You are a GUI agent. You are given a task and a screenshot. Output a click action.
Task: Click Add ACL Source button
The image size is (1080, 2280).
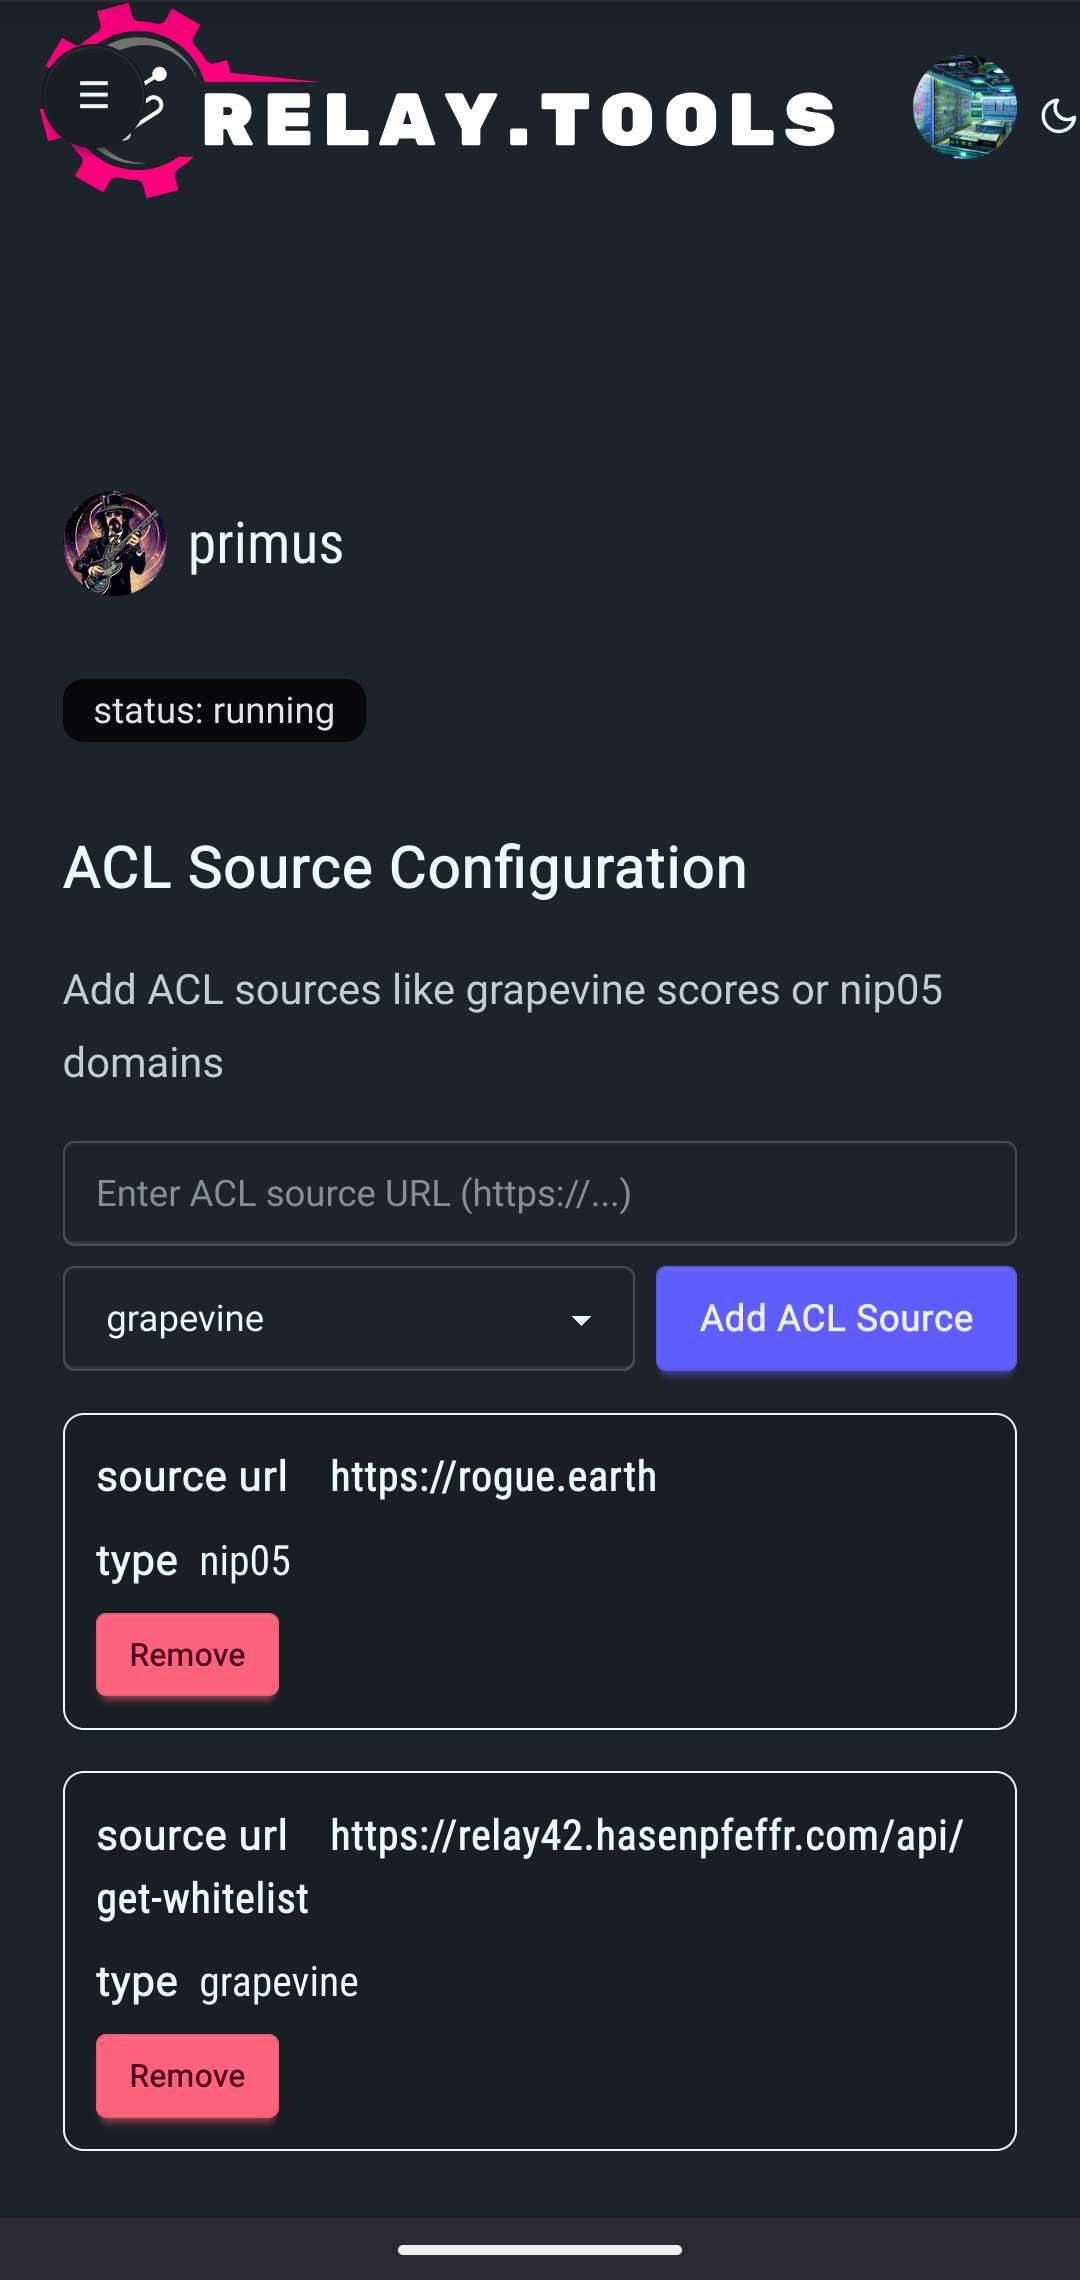click(836, 1318)
